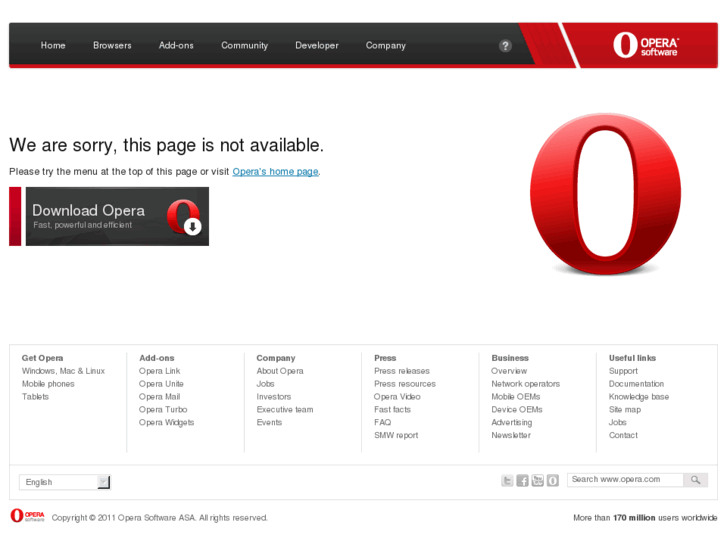This screenshot has height=545, width=727.
Task: Open the Tablets footer link
Action: pyautogui.click(x=35, y=397)
